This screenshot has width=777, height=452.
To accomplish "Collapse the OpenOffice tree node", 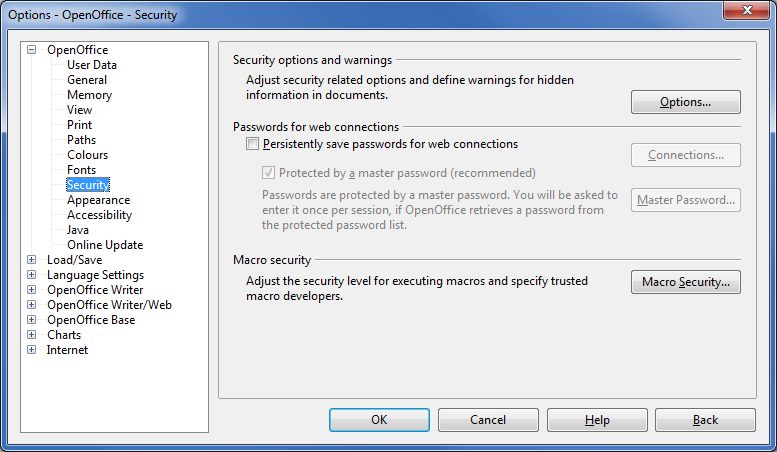I will tap(32, 50).
